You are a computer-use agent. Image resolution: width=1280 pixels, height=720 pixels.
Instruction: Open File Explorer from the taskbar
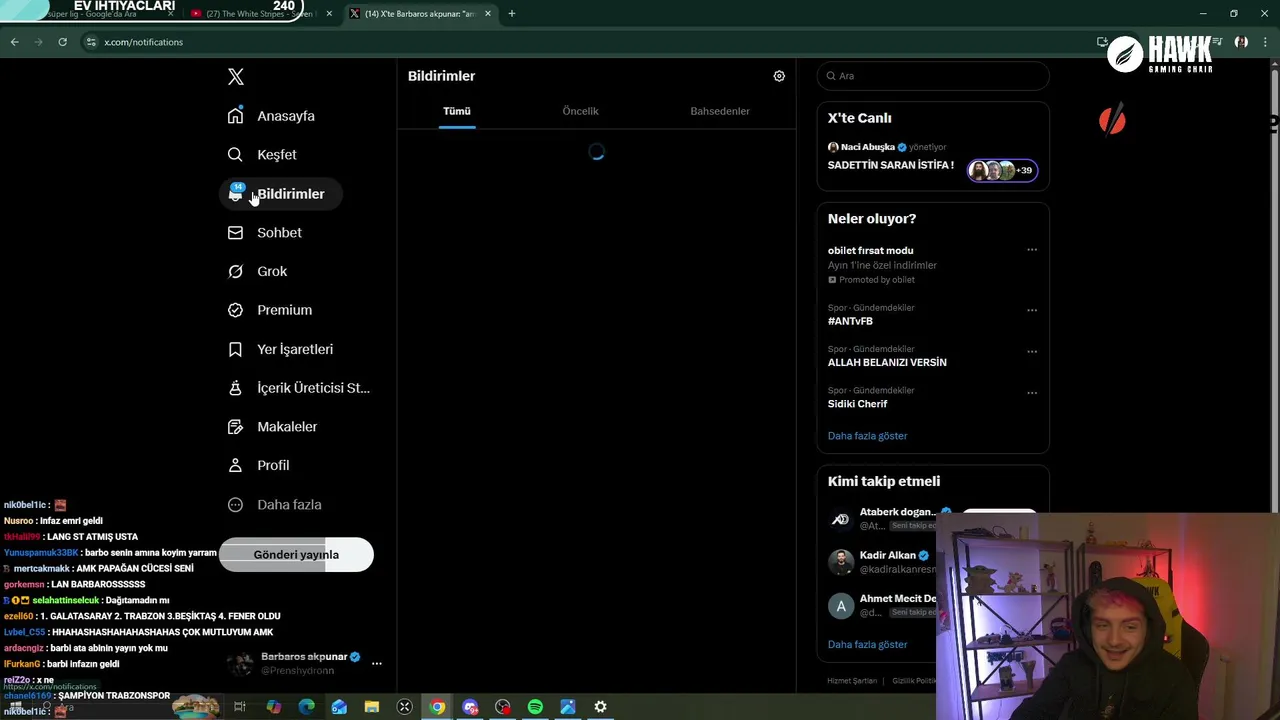[372, 707]
